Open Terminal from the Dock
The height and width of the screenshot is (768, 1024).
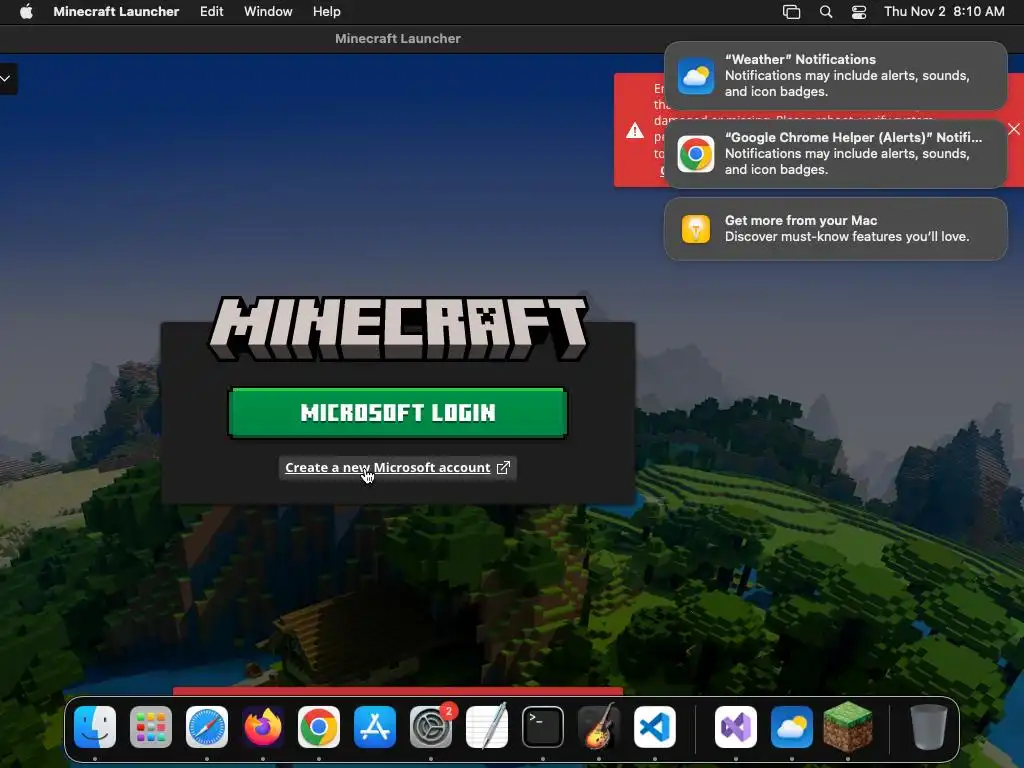click(x=543, y=727)
